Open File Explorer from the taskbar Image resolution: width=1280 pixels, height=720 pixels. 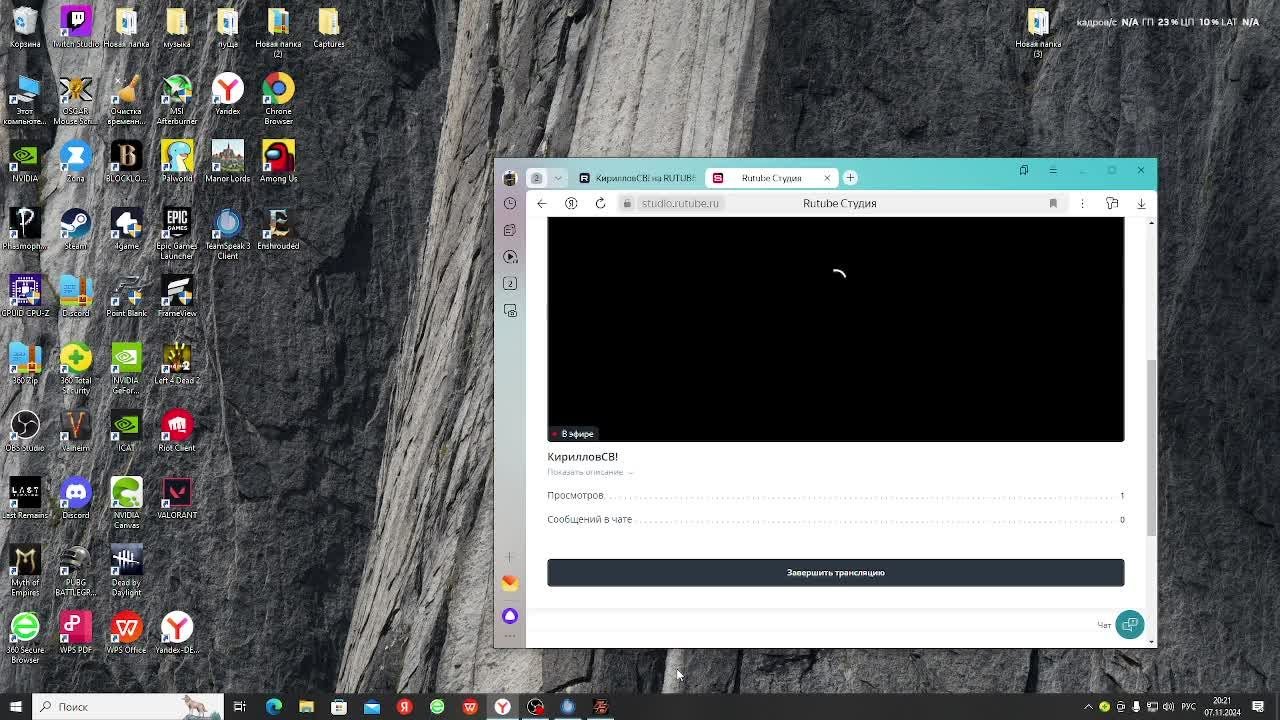coord(306,707)
